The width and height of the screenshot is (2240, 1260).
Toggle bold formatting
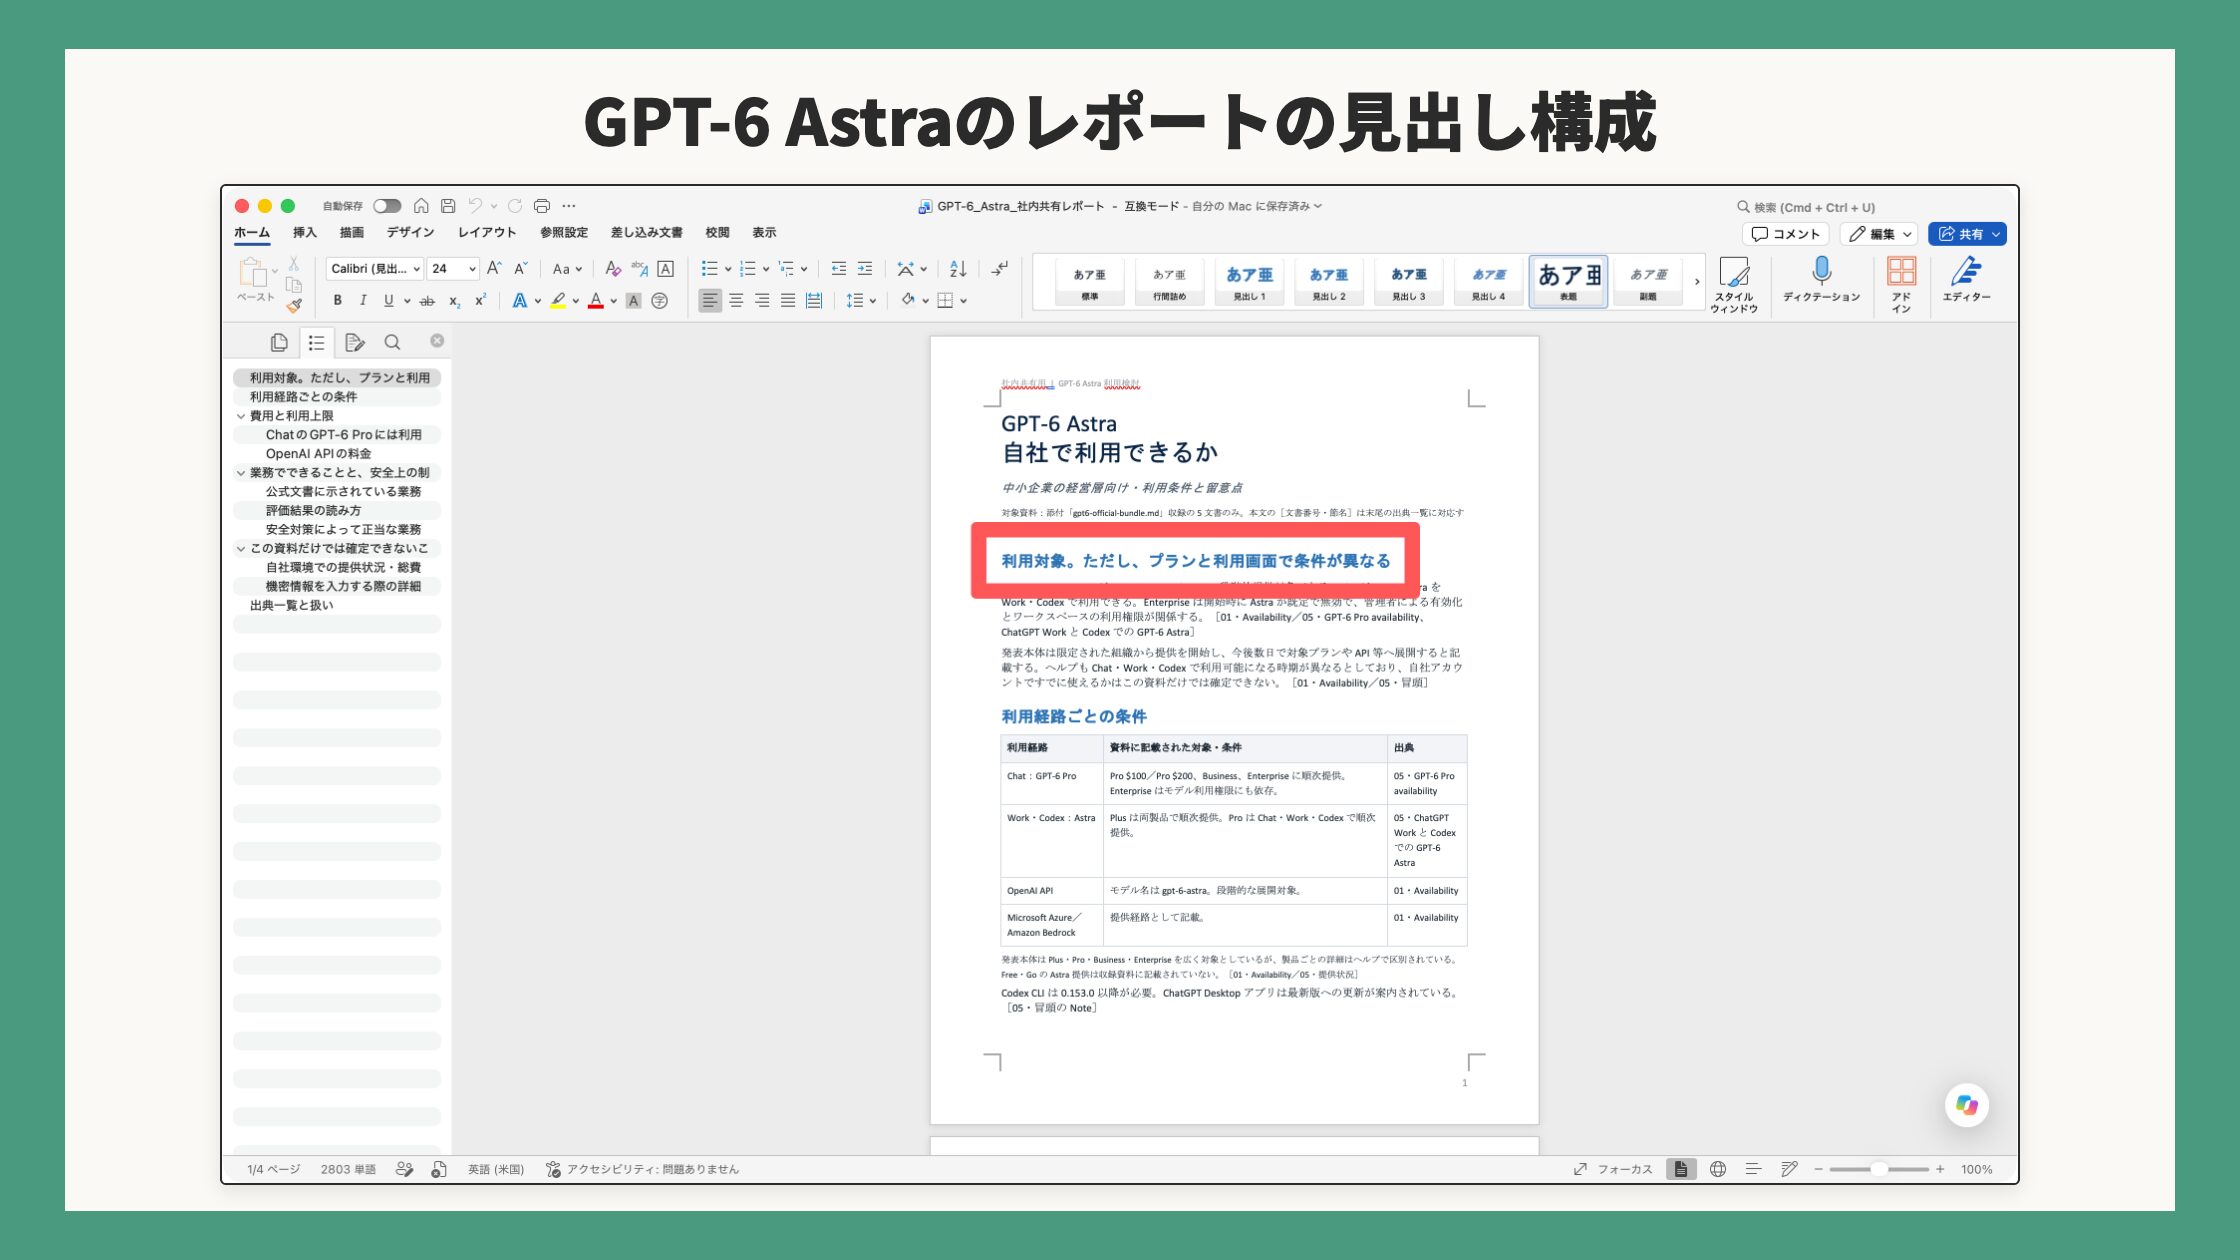point(338,300)
